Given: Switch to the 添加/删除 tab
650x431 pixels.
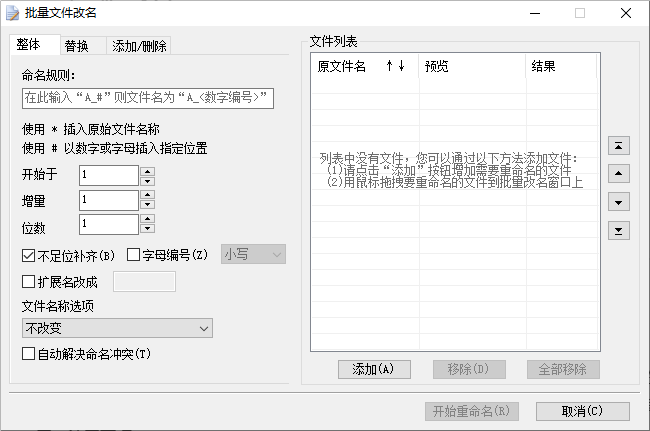Looking at the screenshot, I should [x=139, y=46].
